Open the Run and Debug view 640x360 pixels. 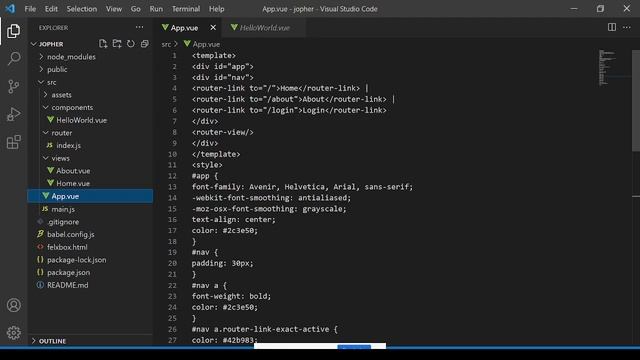pos(13,114)
